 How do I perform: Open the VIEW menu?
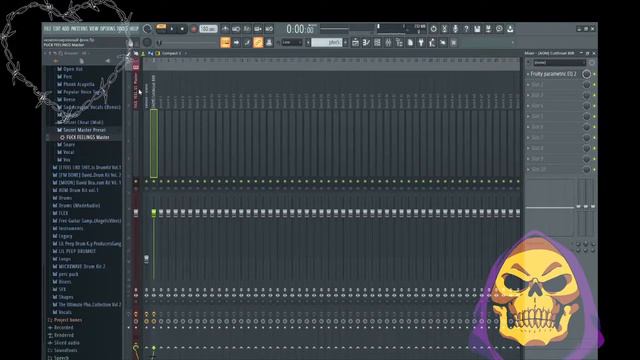tap(94, 29)
